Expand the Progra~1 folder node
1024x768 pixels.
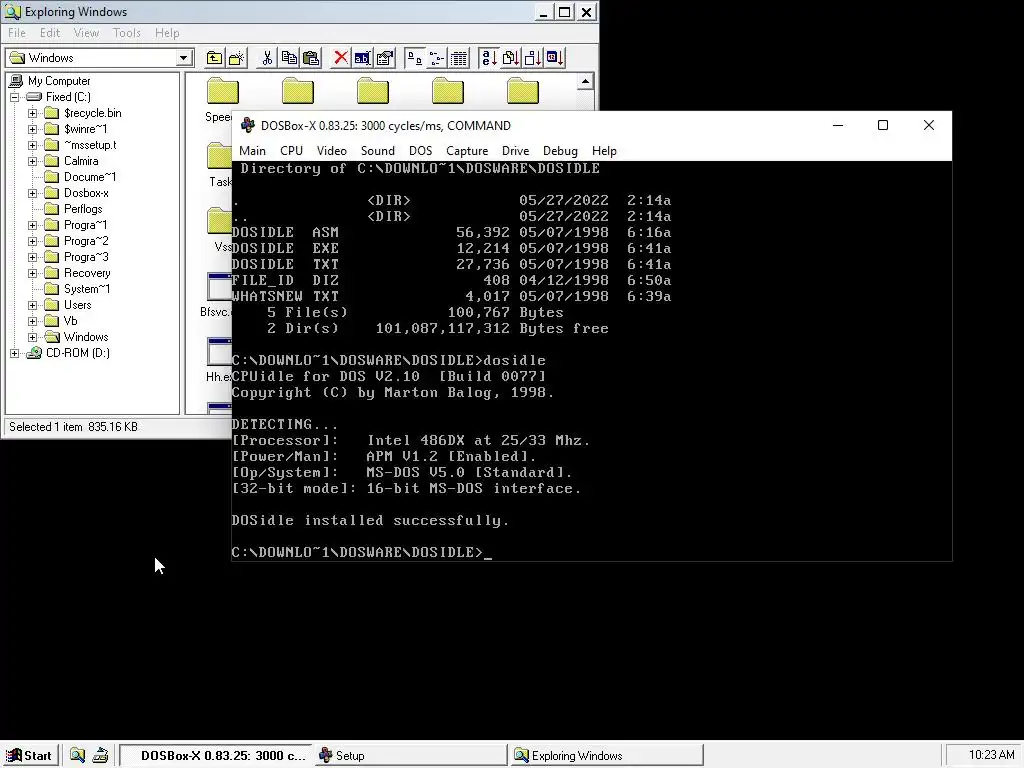(32, 225)
